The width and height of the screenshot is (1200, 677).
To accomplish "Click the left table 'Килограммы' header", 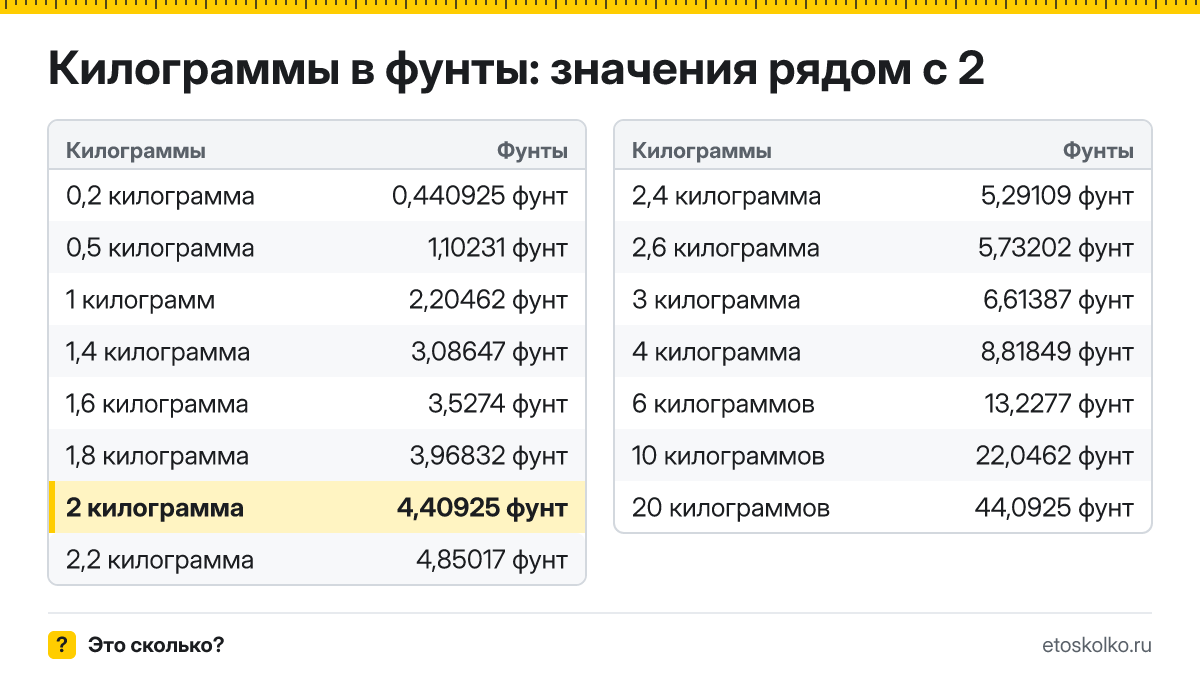I will (136, 151).
